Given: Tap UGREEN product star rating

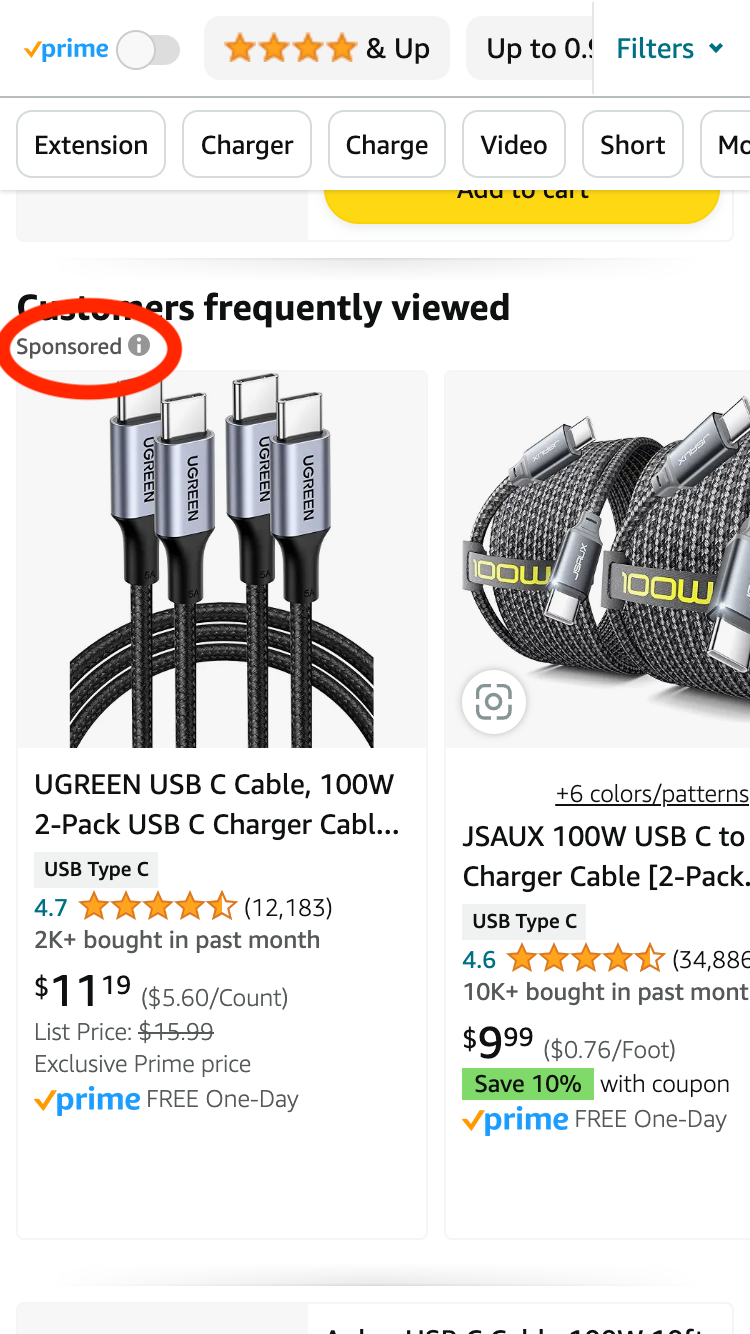Looking at the screenshot, I should click(158, 907).
